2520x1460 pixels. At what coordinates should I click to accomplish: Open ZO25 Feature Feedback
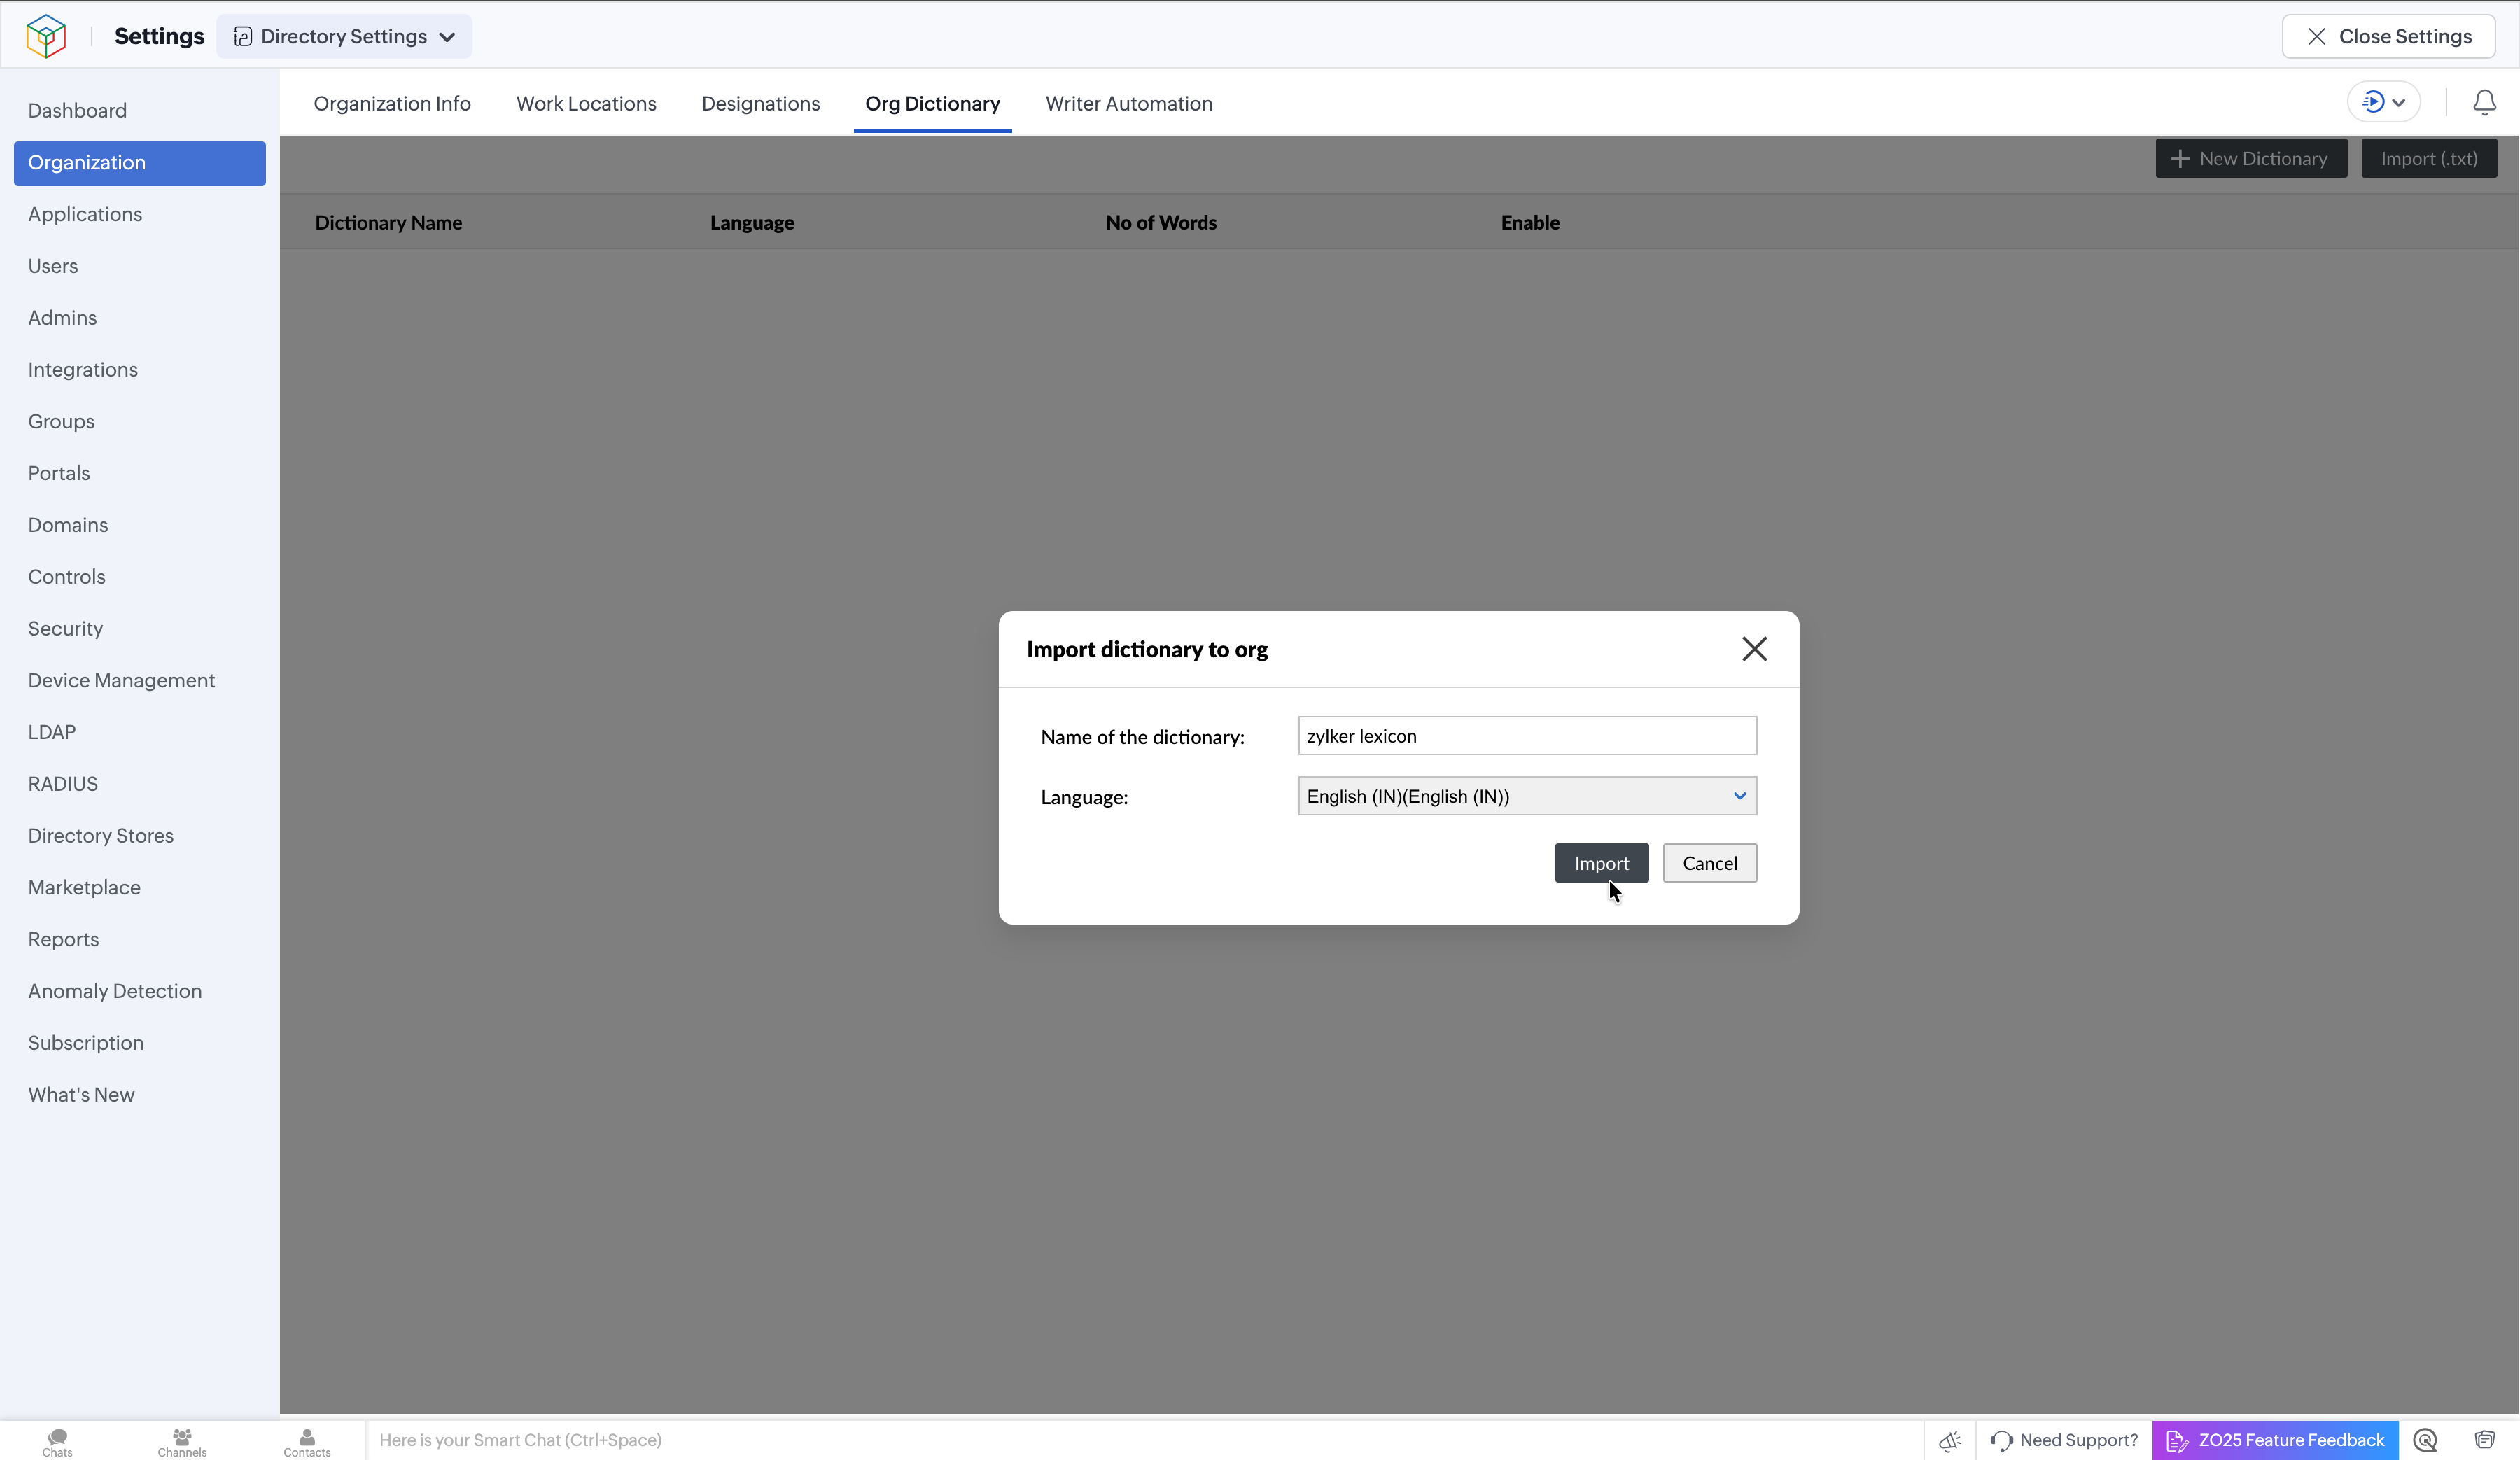point(2275,1440)
